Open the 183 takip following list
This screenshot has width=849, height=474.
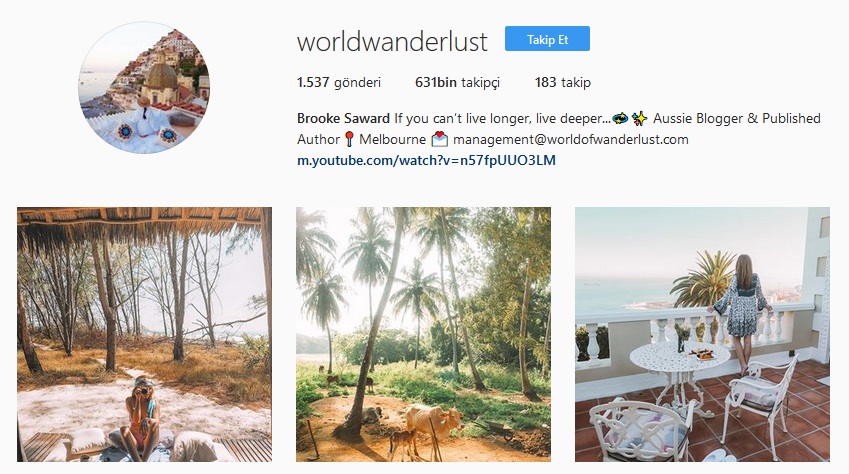(x=563, y=82)
